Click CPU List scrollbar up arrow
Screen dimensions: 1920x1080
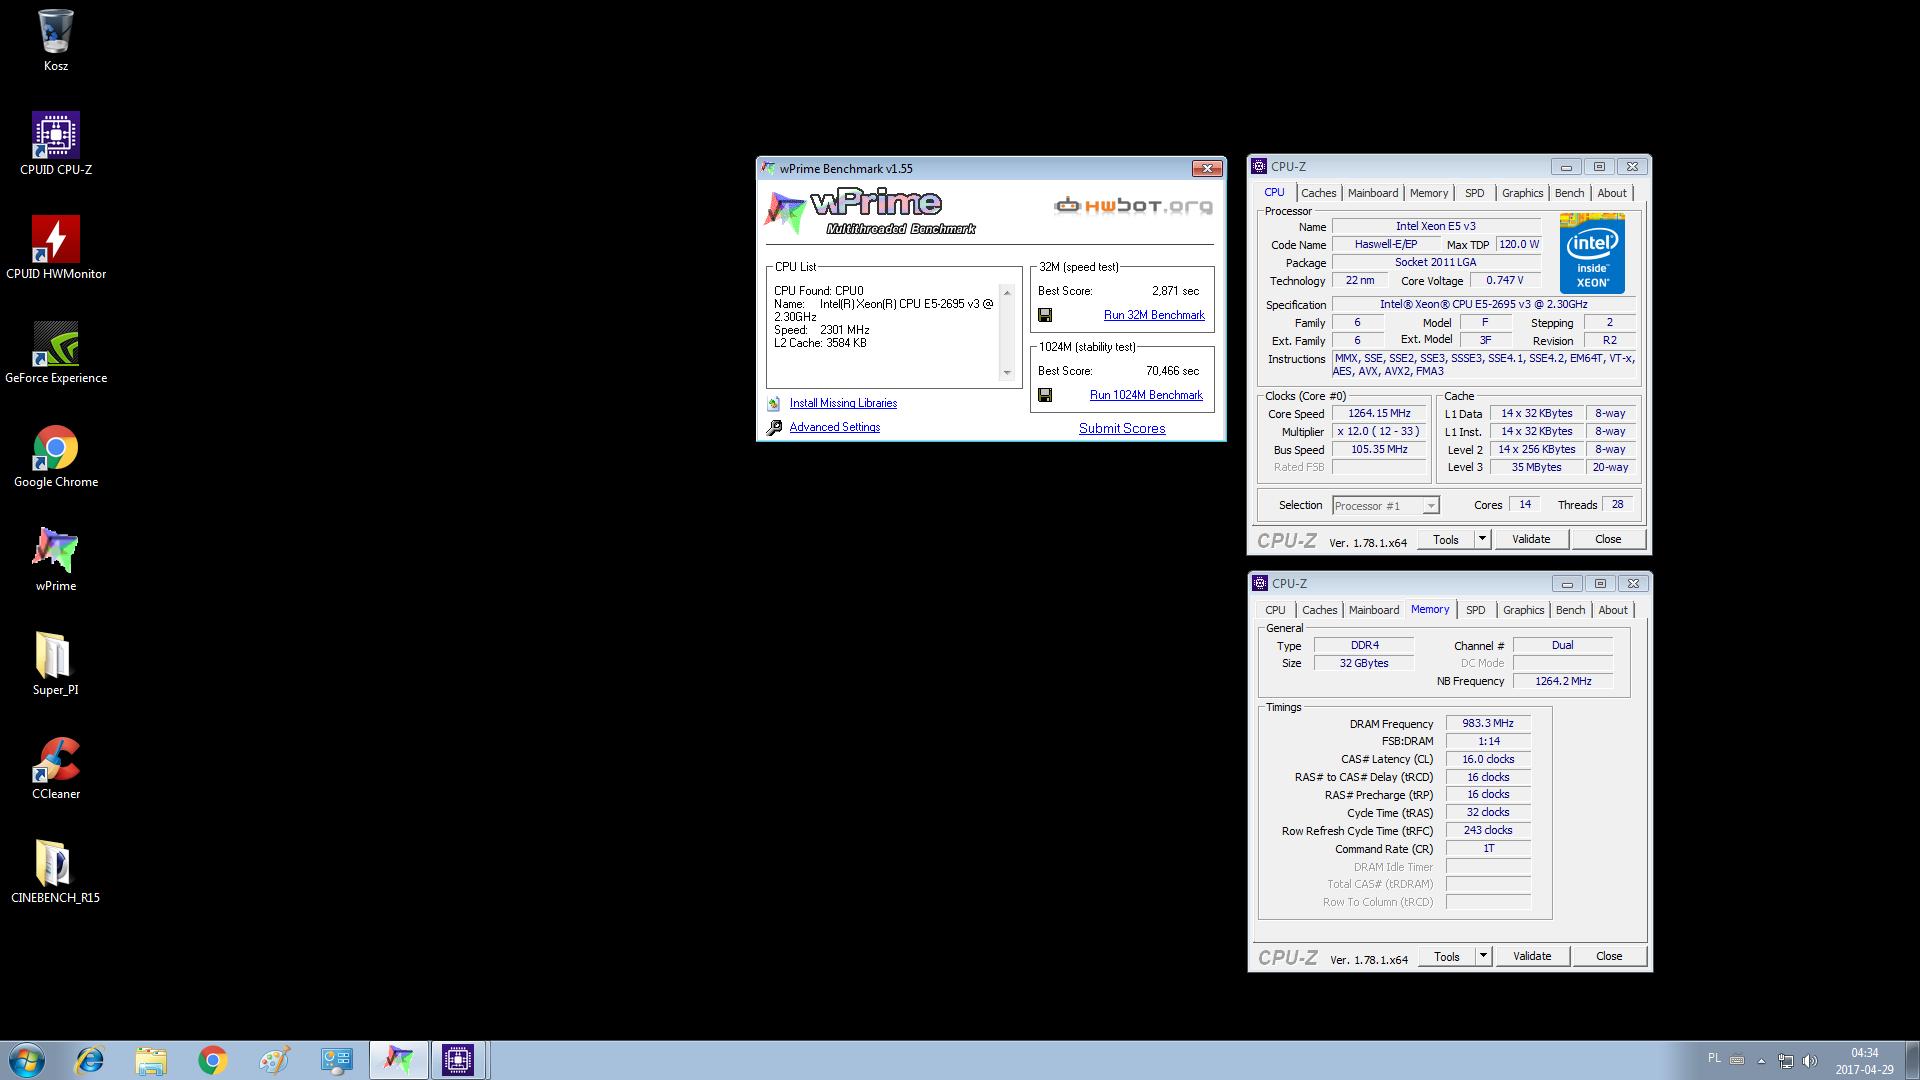tap(1007, 292)
